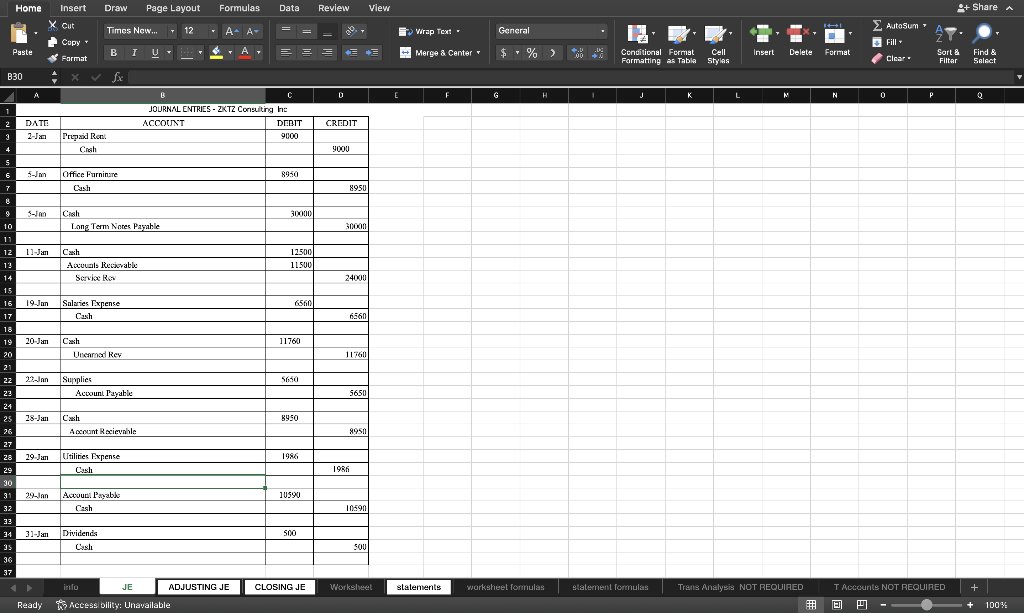Toggle Wrap Text for the cell
1024x613 pixels.
click(429, 31)
